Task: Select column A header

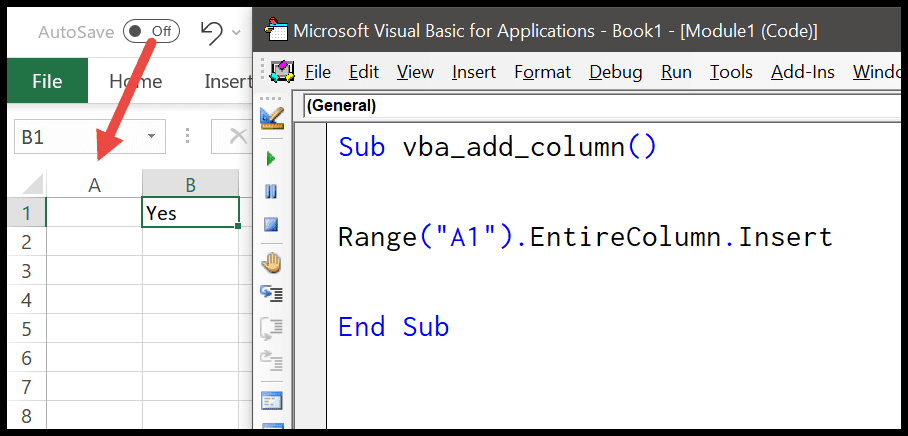Action: point(94,185)
